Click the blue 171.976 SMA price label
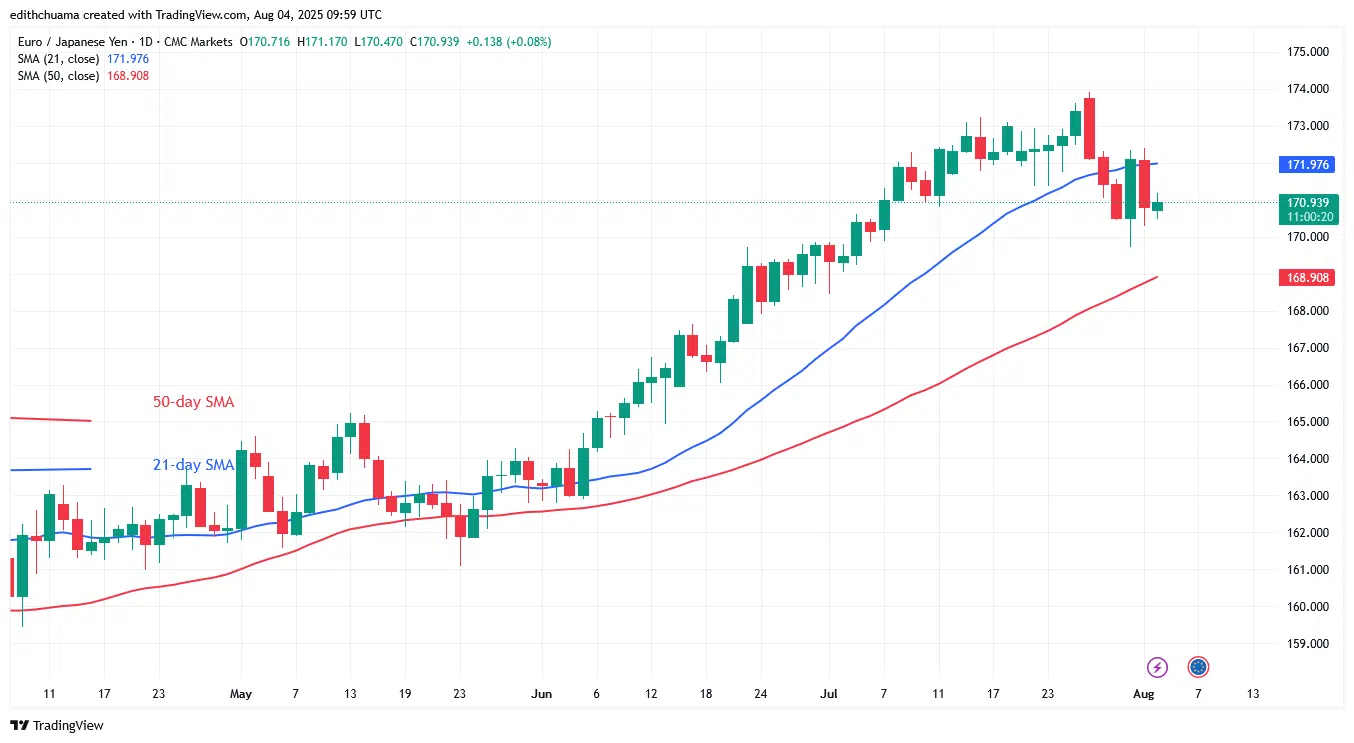Image resolution: width=1354 pixels, height=743 pixels. click(x=1306, y=164)
